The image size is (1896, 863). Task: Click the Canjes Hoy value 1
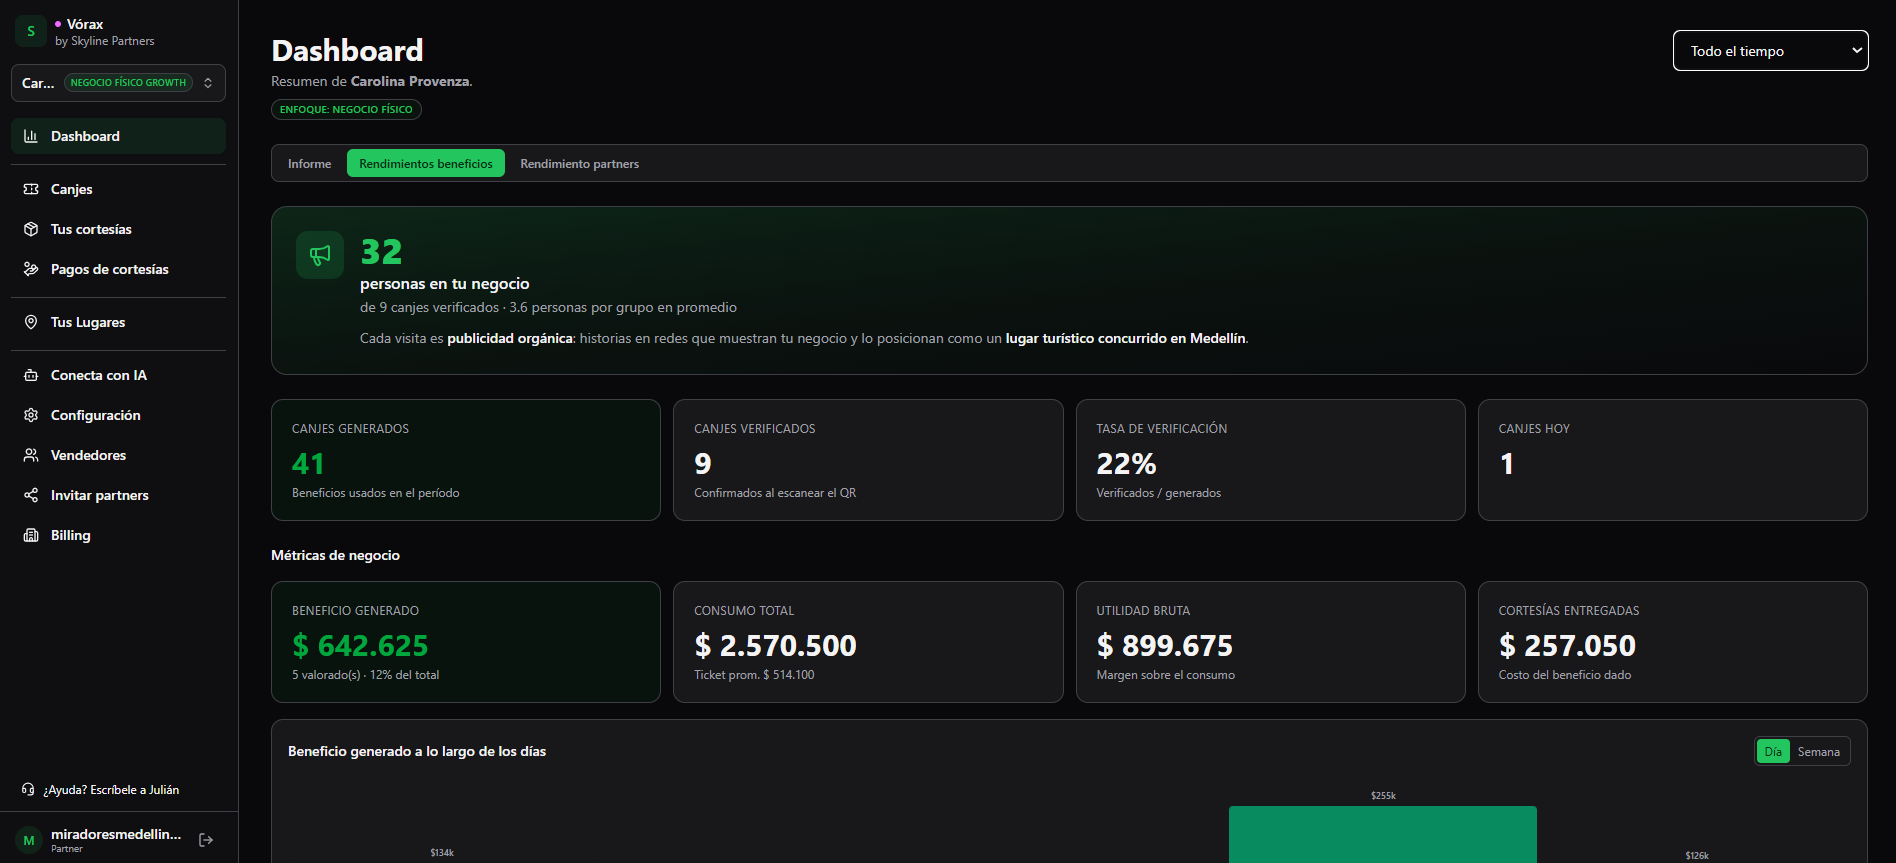pos(1506,464)
